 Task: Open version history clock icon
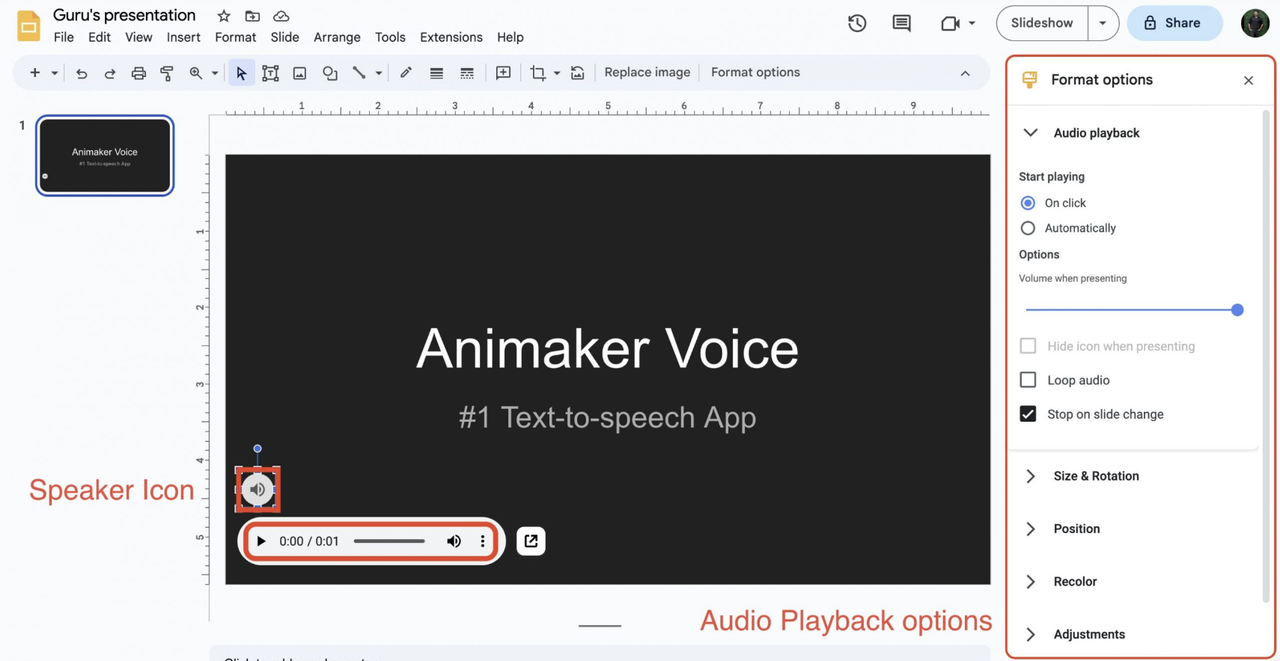pyautogui.click(x=857, y=23)
